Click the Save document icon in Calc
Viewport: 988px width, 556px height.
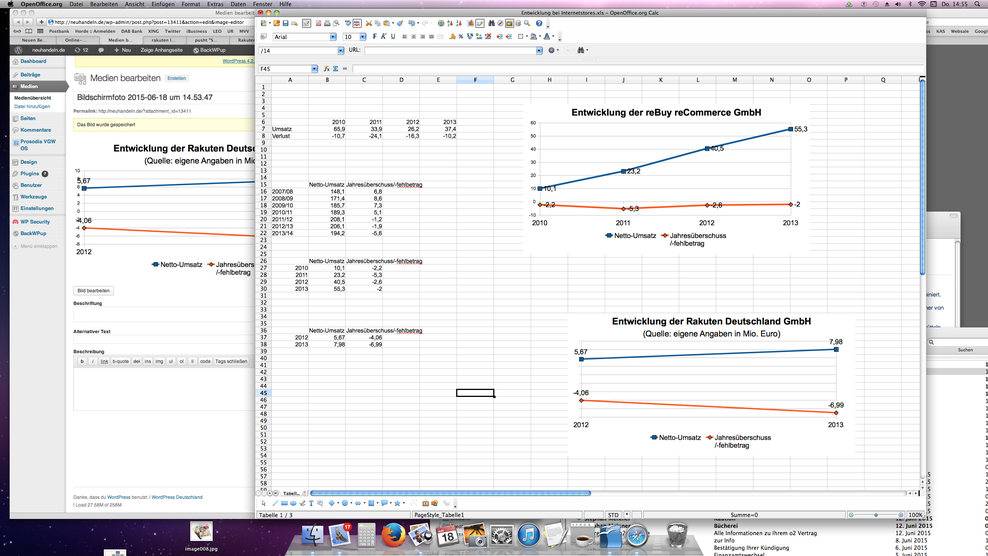point(285,23)
